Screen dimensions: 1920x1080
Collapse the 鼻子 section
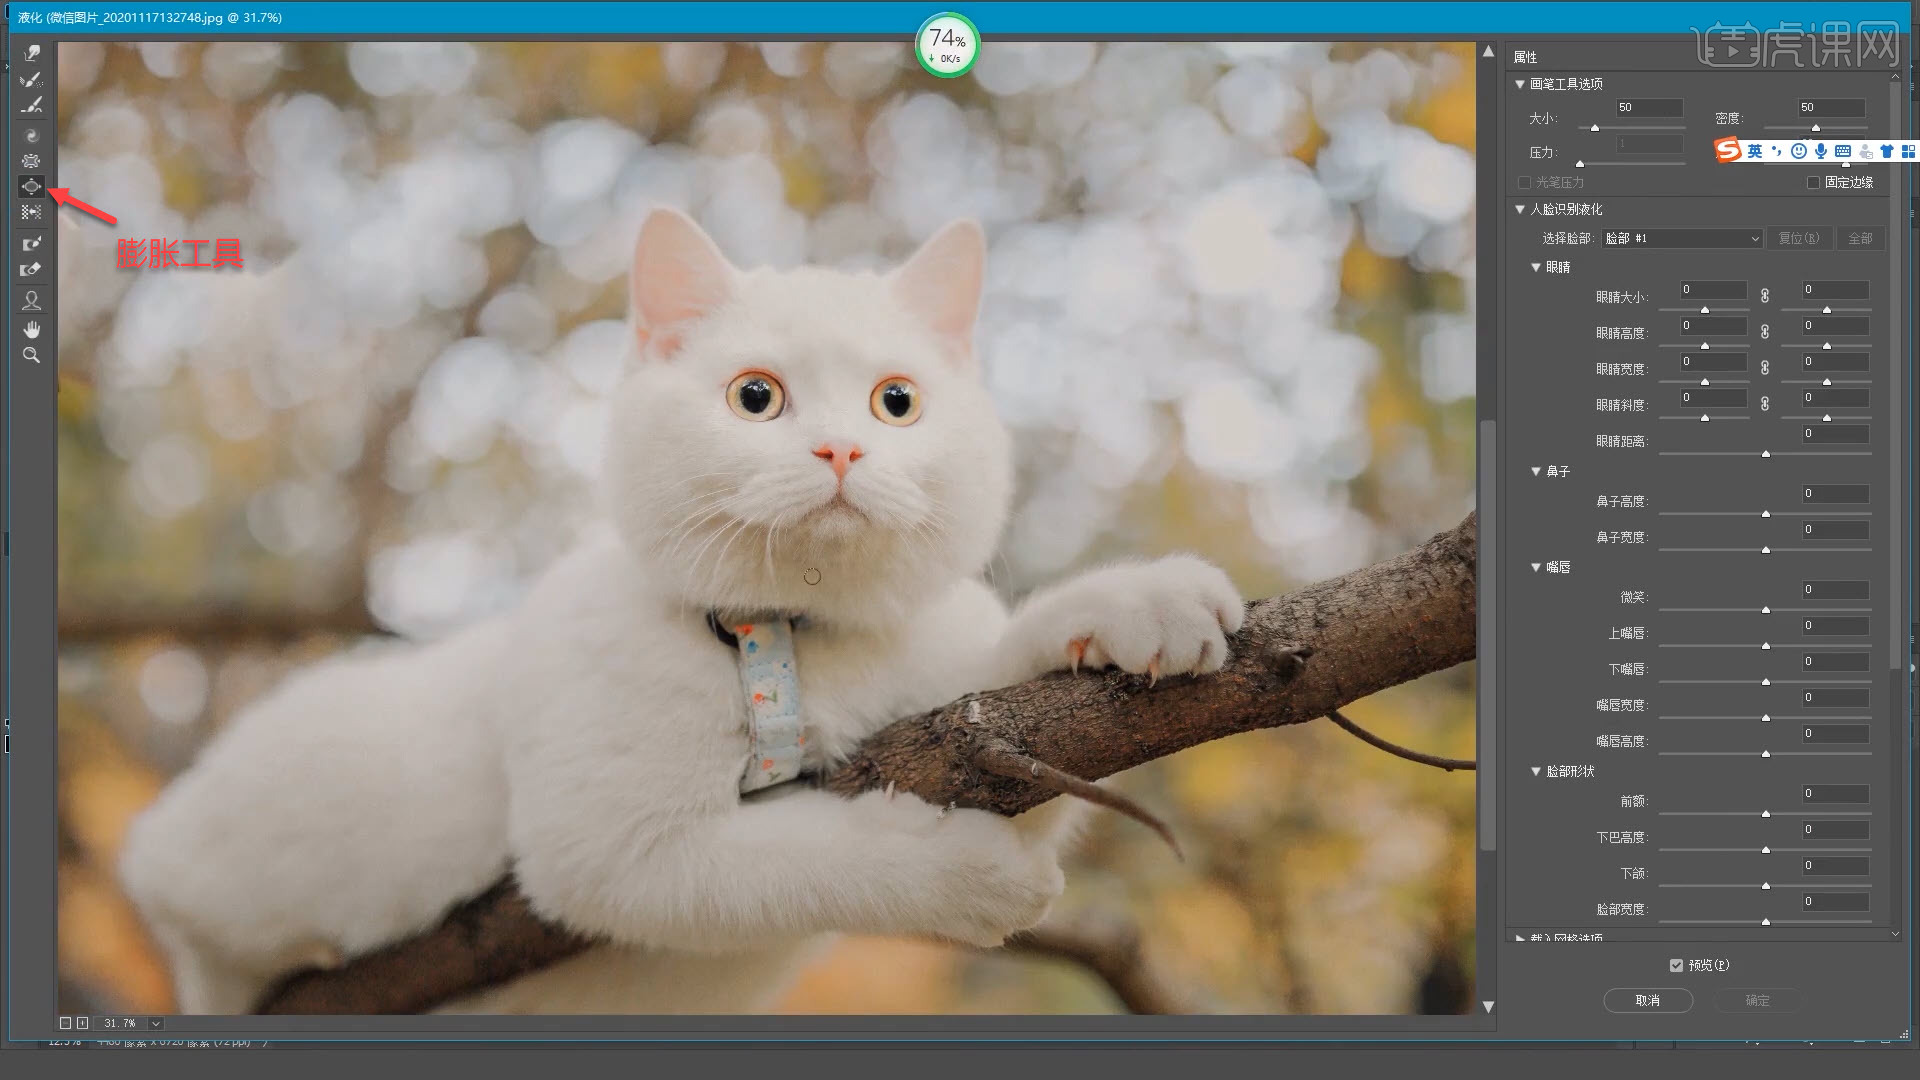1536,471
